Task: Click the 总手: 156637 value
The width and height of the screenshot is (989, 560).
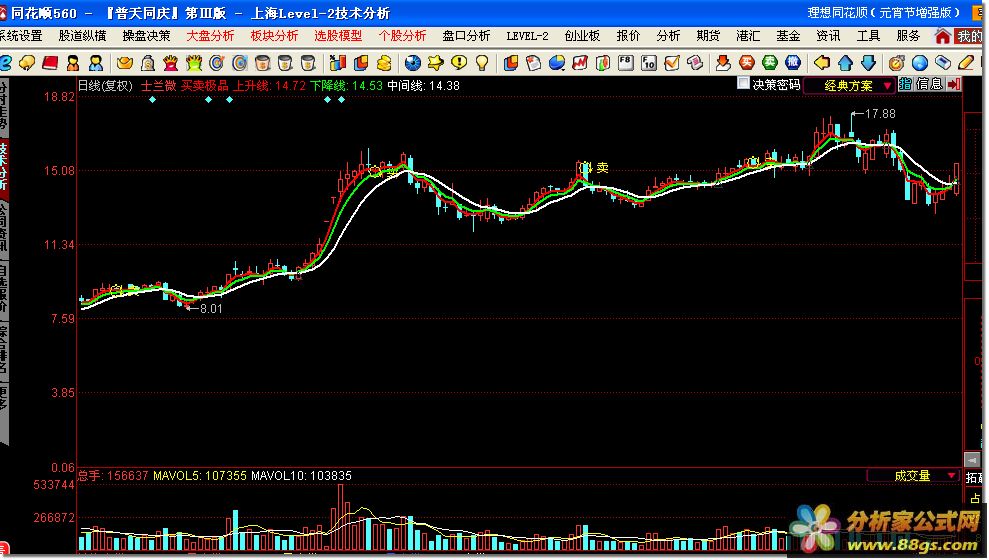Action: 114,475
